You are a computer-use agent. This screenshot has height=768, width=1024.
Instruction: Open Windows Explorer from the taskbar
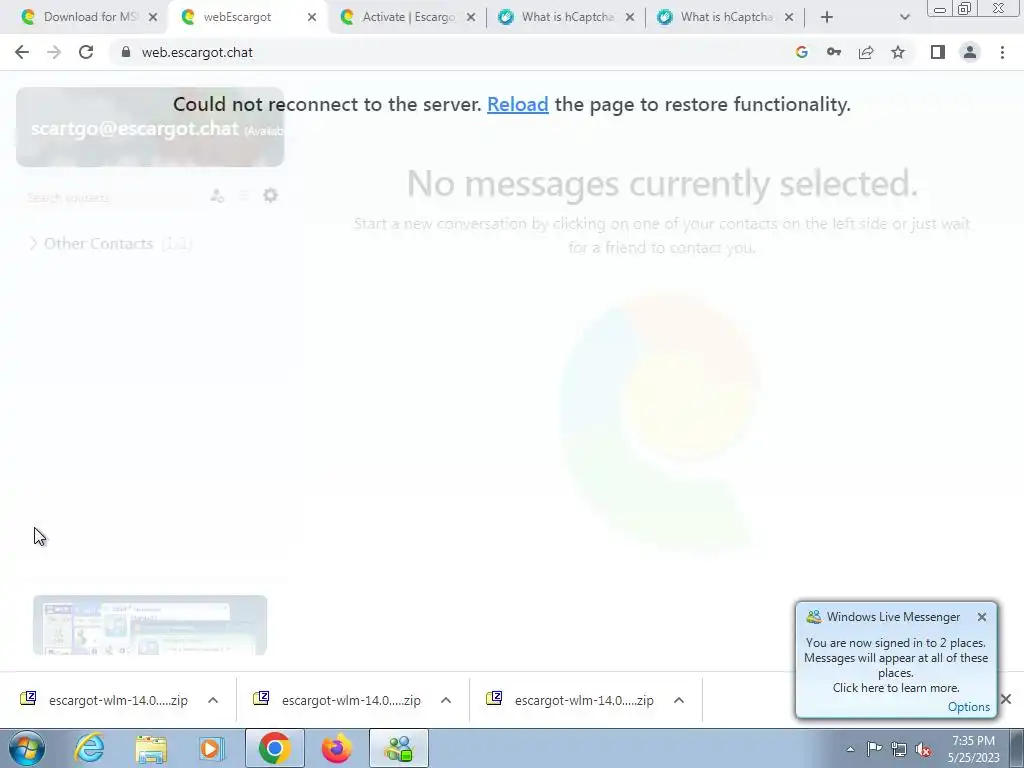pos(151,748)
